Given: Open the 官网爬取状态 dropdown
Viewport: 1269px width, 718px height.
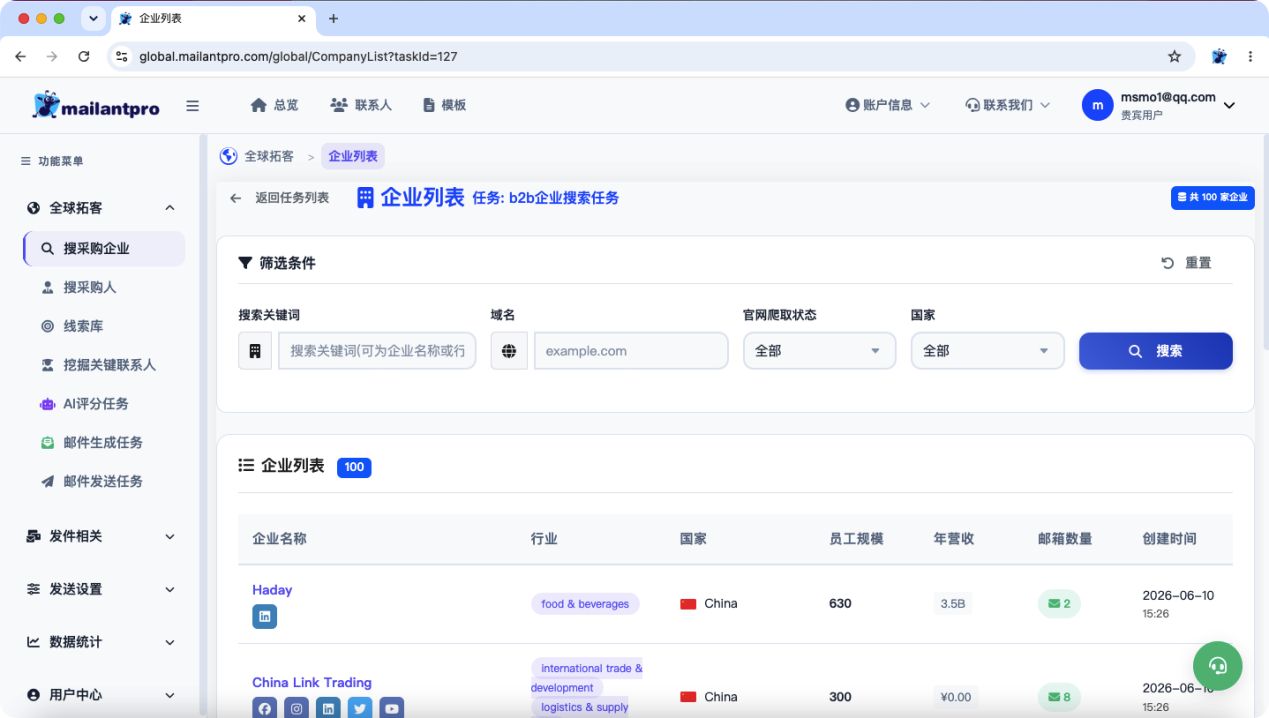Looking at the screenshot, I should [x=819, y=351].
